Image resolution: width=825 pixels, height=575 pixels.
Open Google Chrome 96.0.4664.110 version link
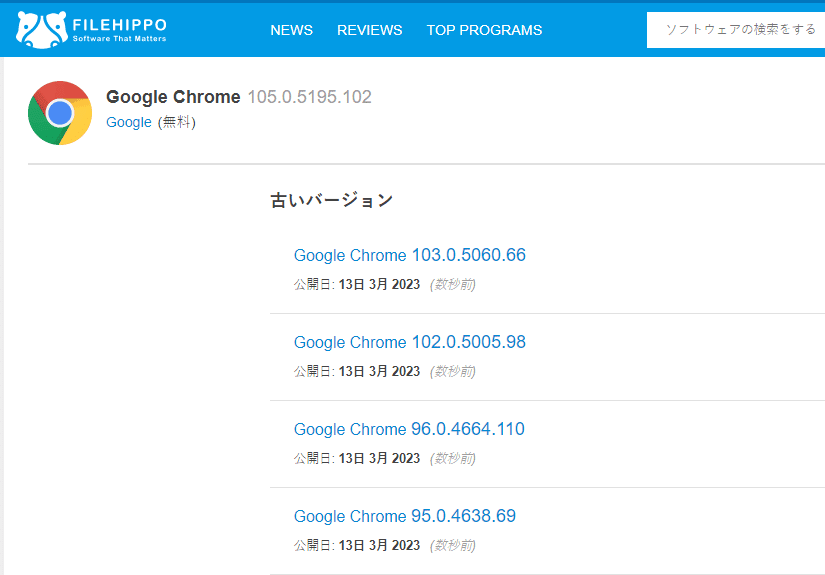[x=409, y=429]
